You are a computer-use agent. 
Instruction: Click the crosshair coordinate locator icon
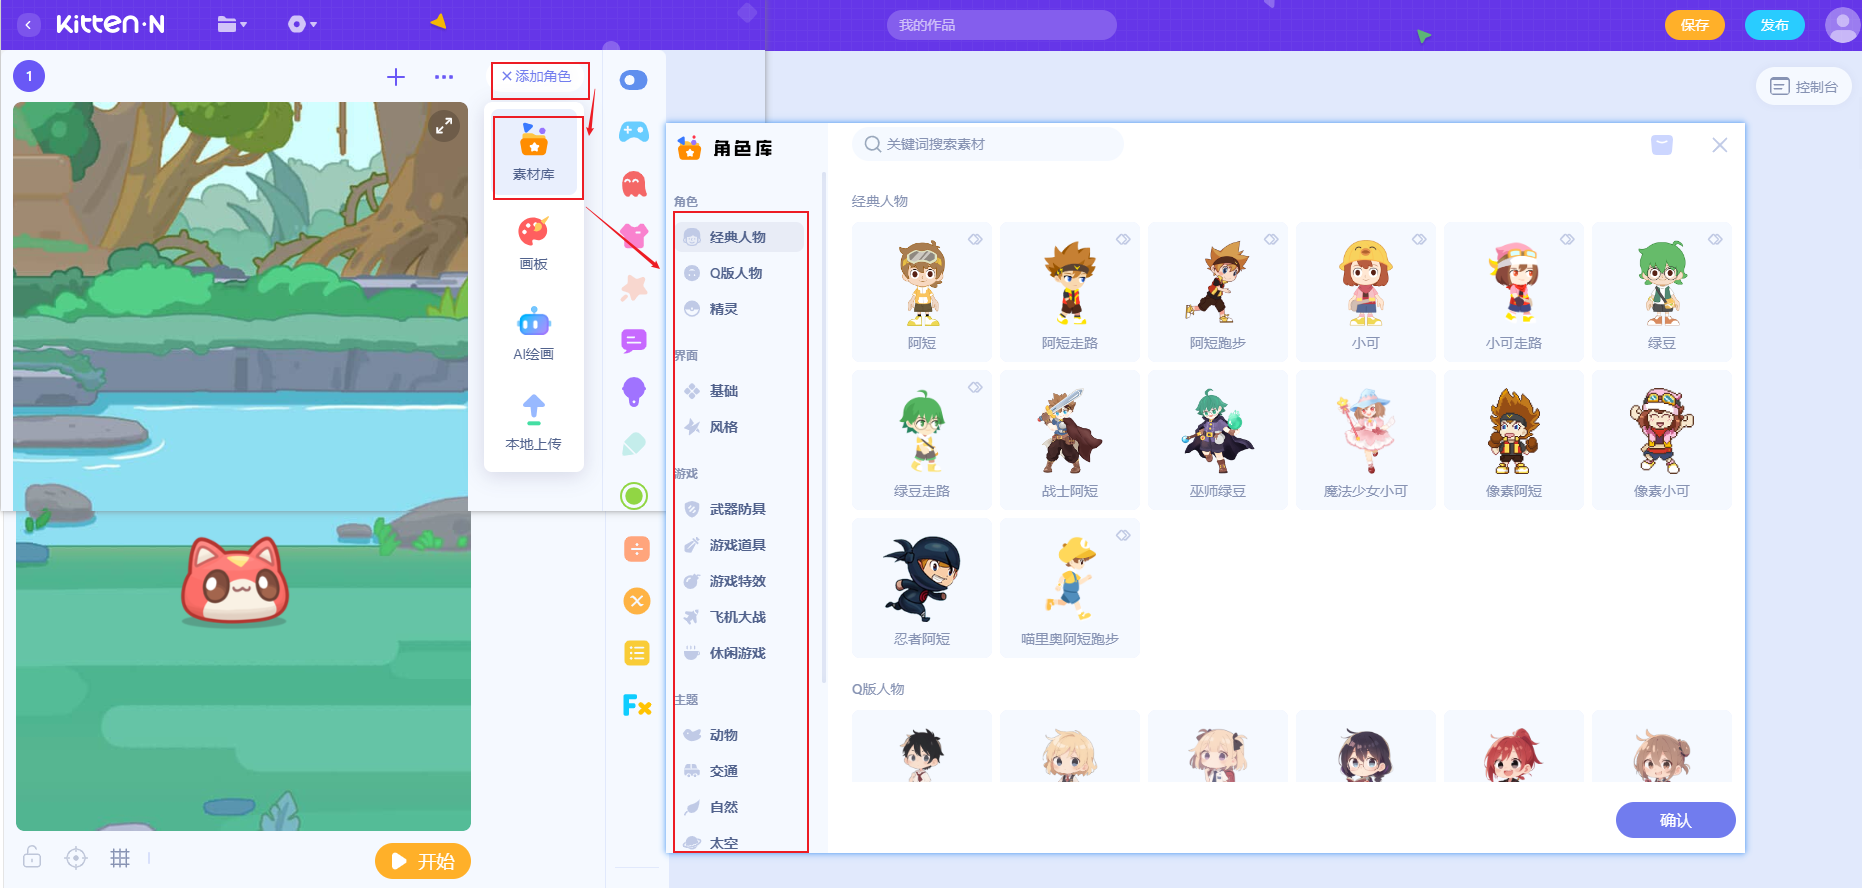pyautogui.click(x=76, y=858)
